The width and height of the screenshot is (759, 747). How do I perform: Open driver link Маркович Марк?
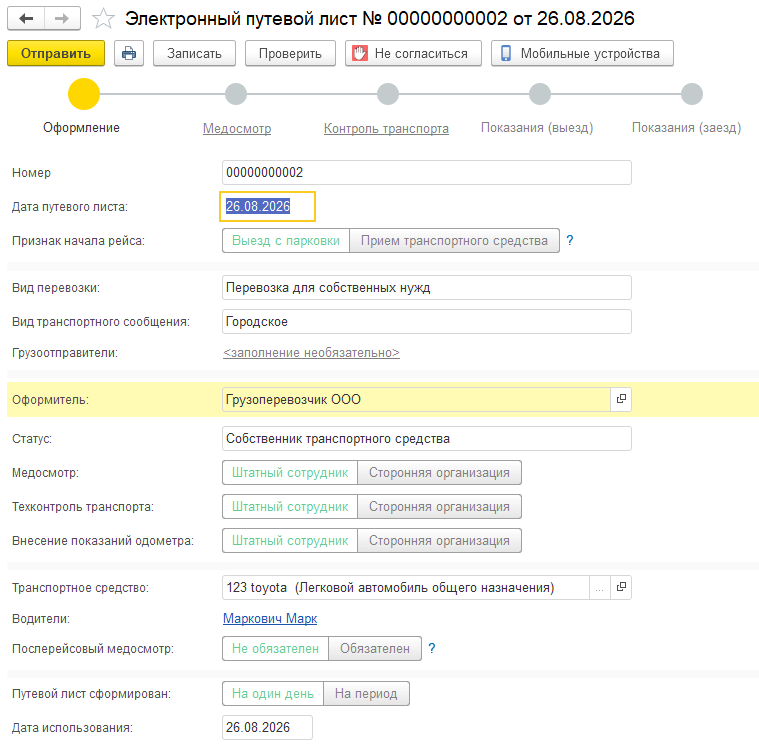click(x=270, y=618)
